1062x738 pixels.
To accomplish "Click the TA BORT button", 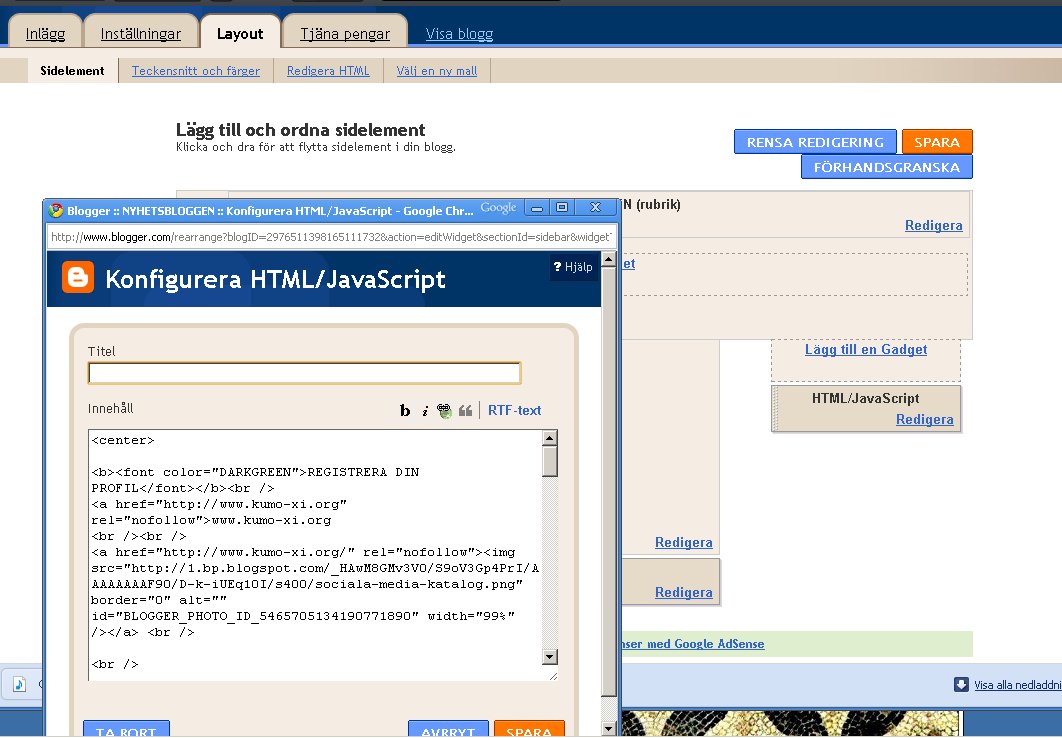I will point(126,730).
